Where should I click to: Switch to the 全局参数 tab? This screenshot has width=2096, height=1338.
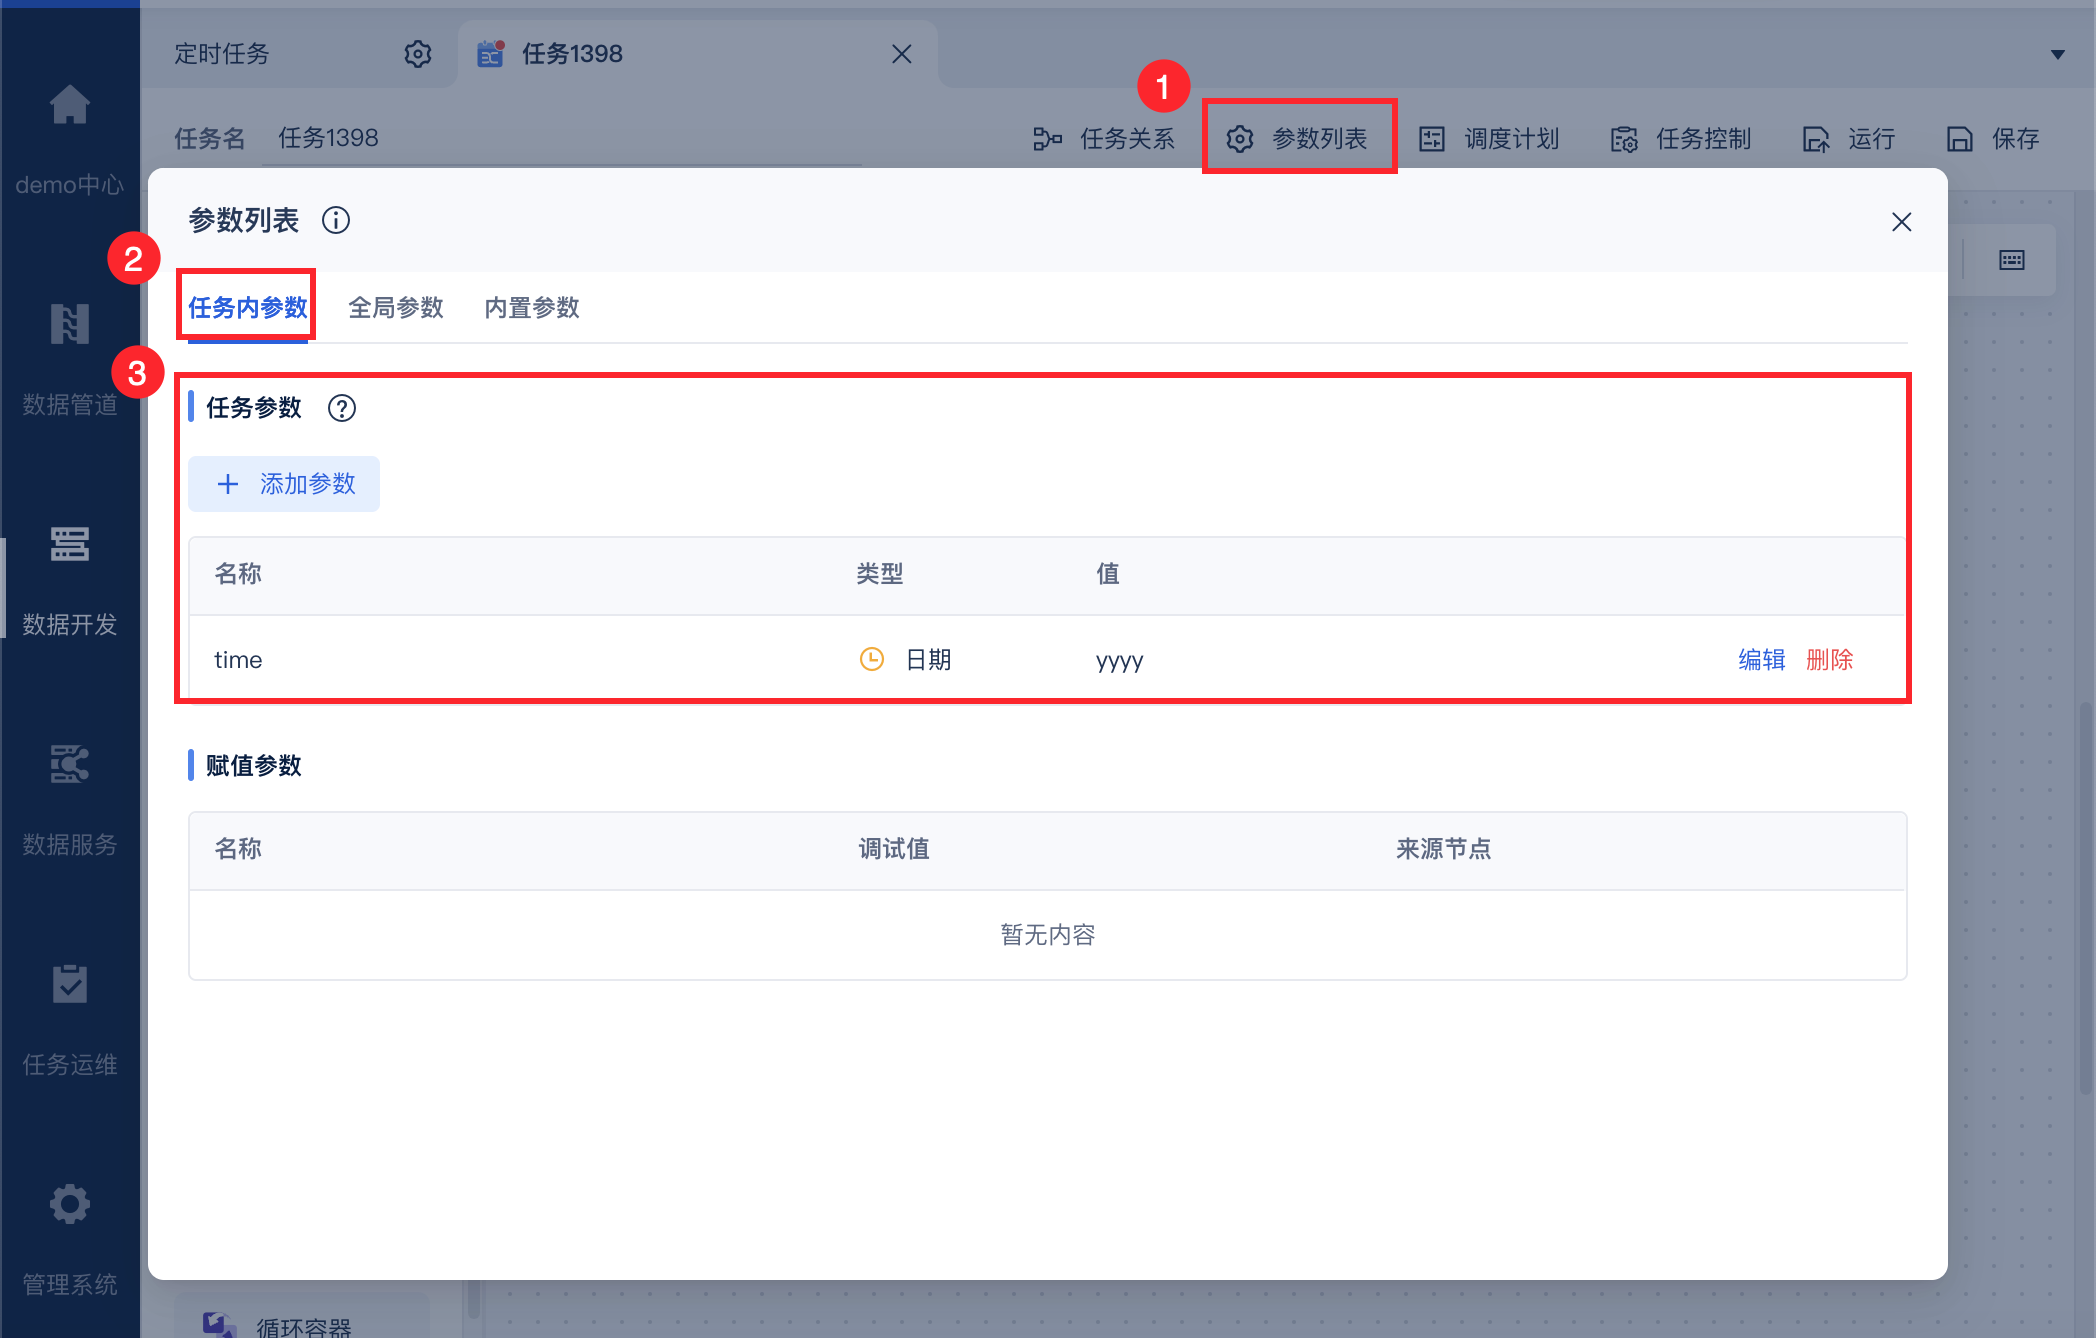point(395,307)
